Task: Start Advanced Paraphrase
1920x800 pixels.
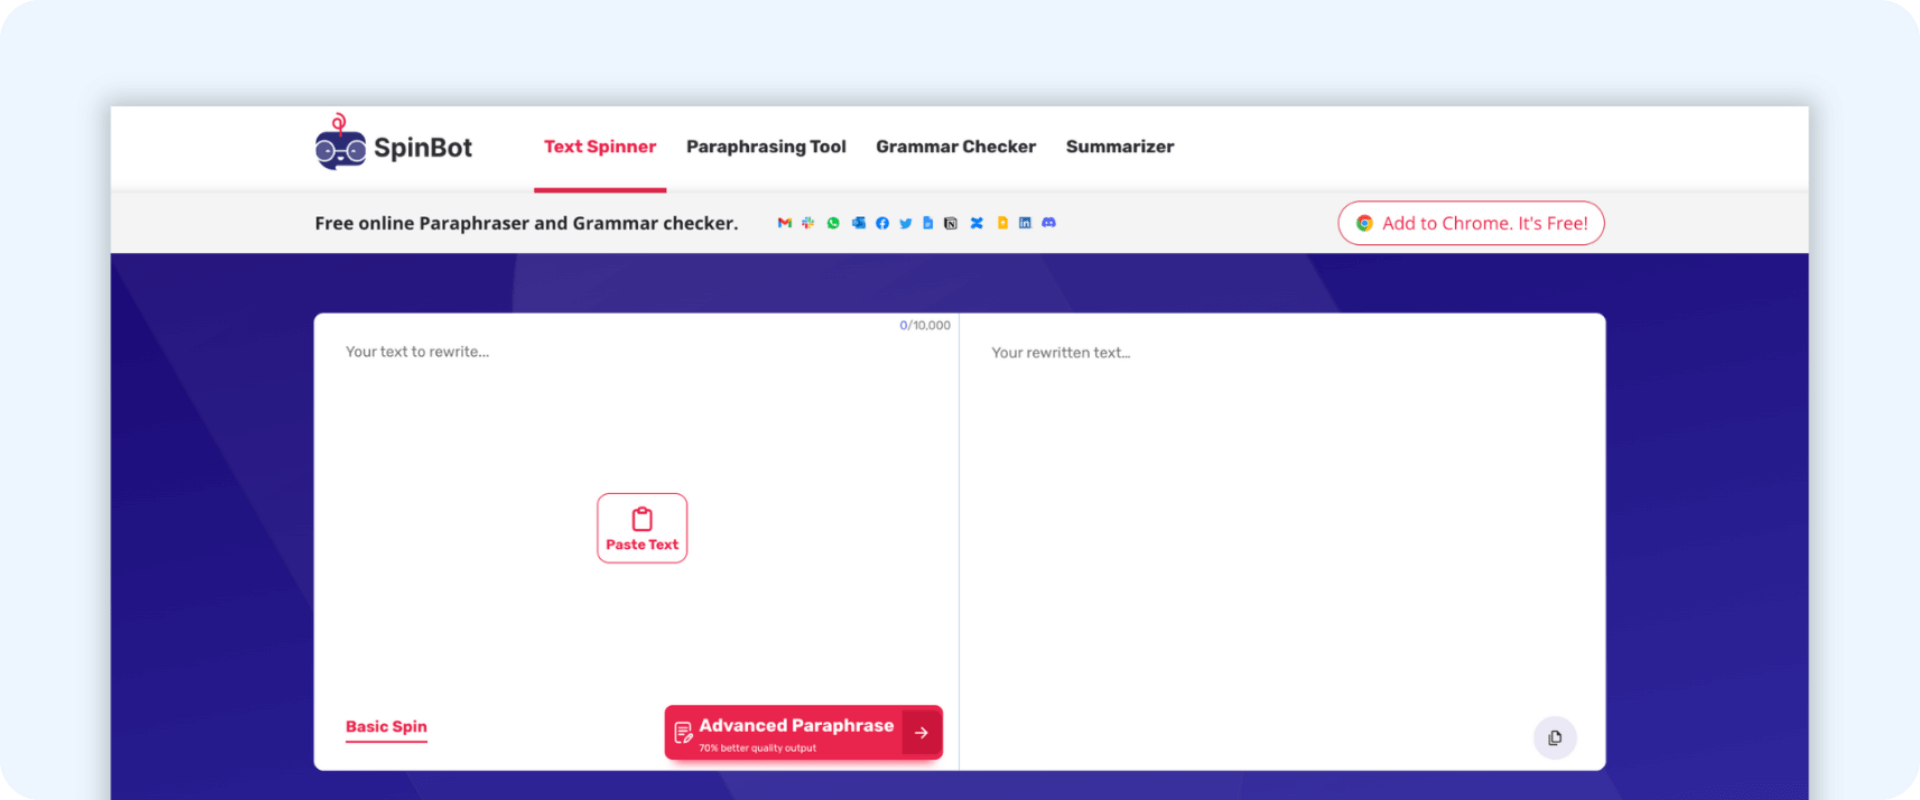Action: tap(804, 733)
